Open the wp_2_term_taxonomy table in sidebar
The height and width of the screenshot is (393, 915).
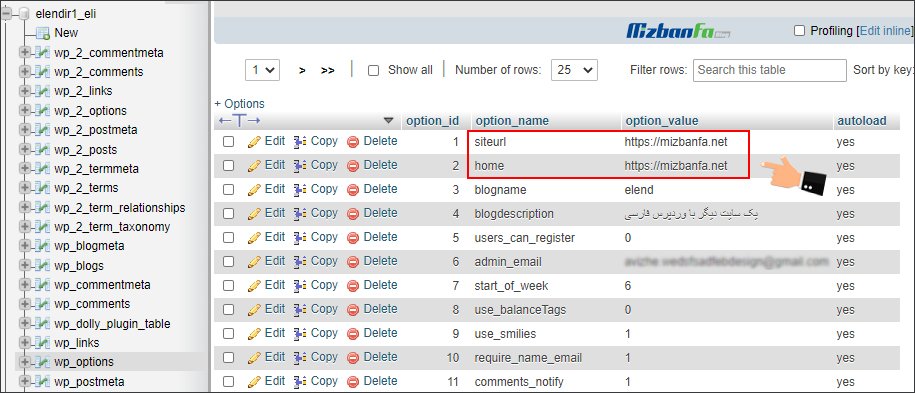112,227
